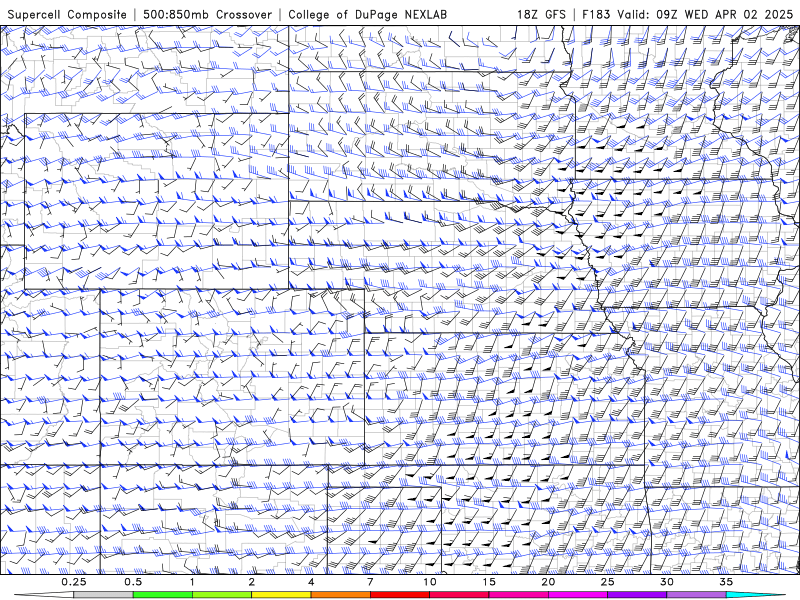Click the "Valid: 09Z WED APR 02 2025" text
Viewport: 800px width, 600px height.
point(705,14)
